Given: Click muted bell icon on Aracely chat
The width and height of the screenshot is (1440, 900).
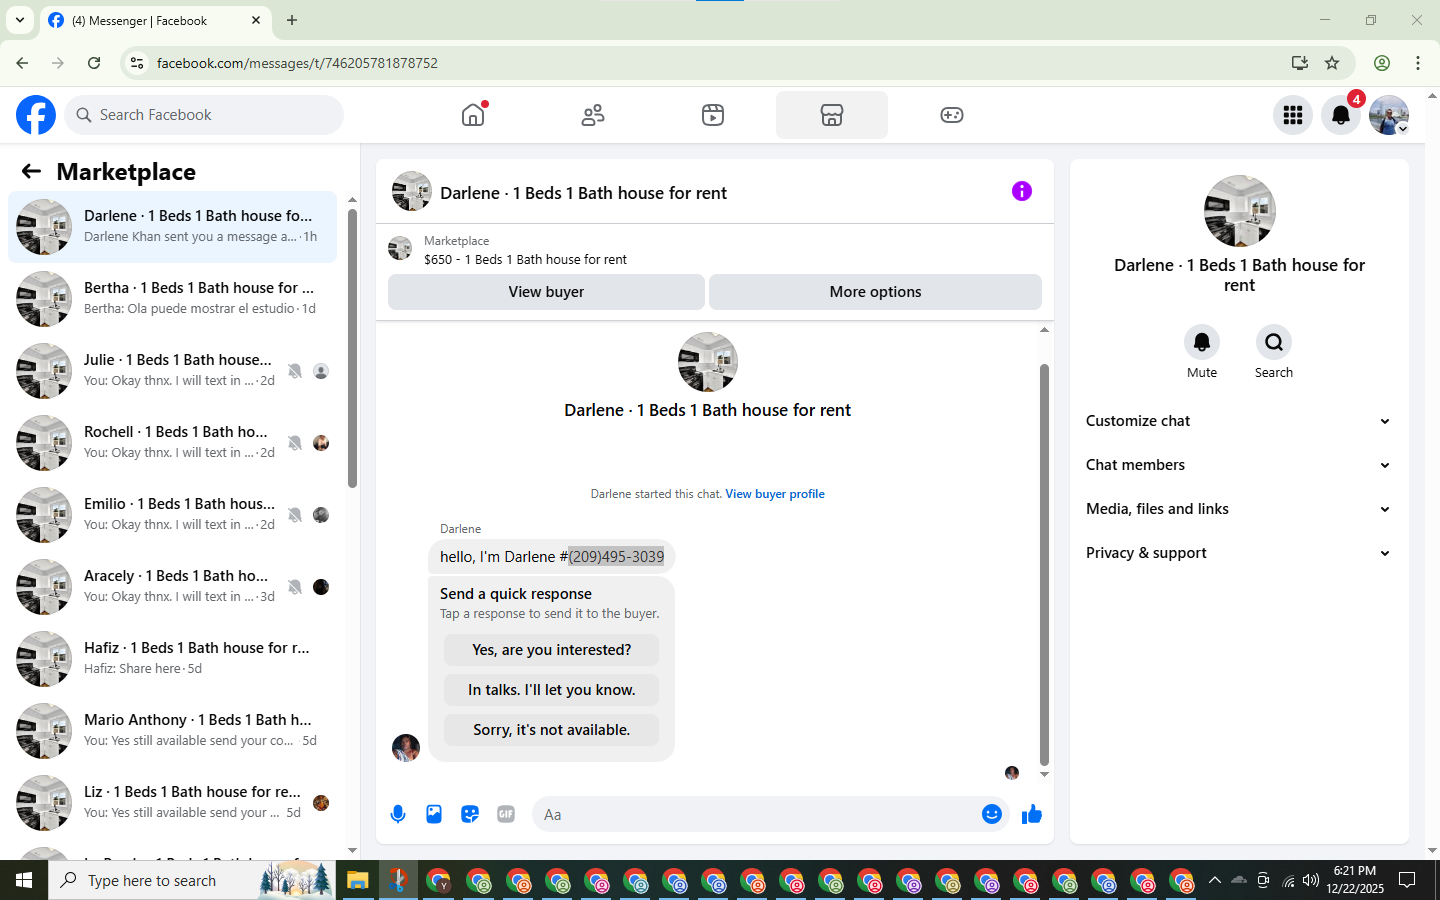Looking at the screenshot, I should [x=295, y=587].
